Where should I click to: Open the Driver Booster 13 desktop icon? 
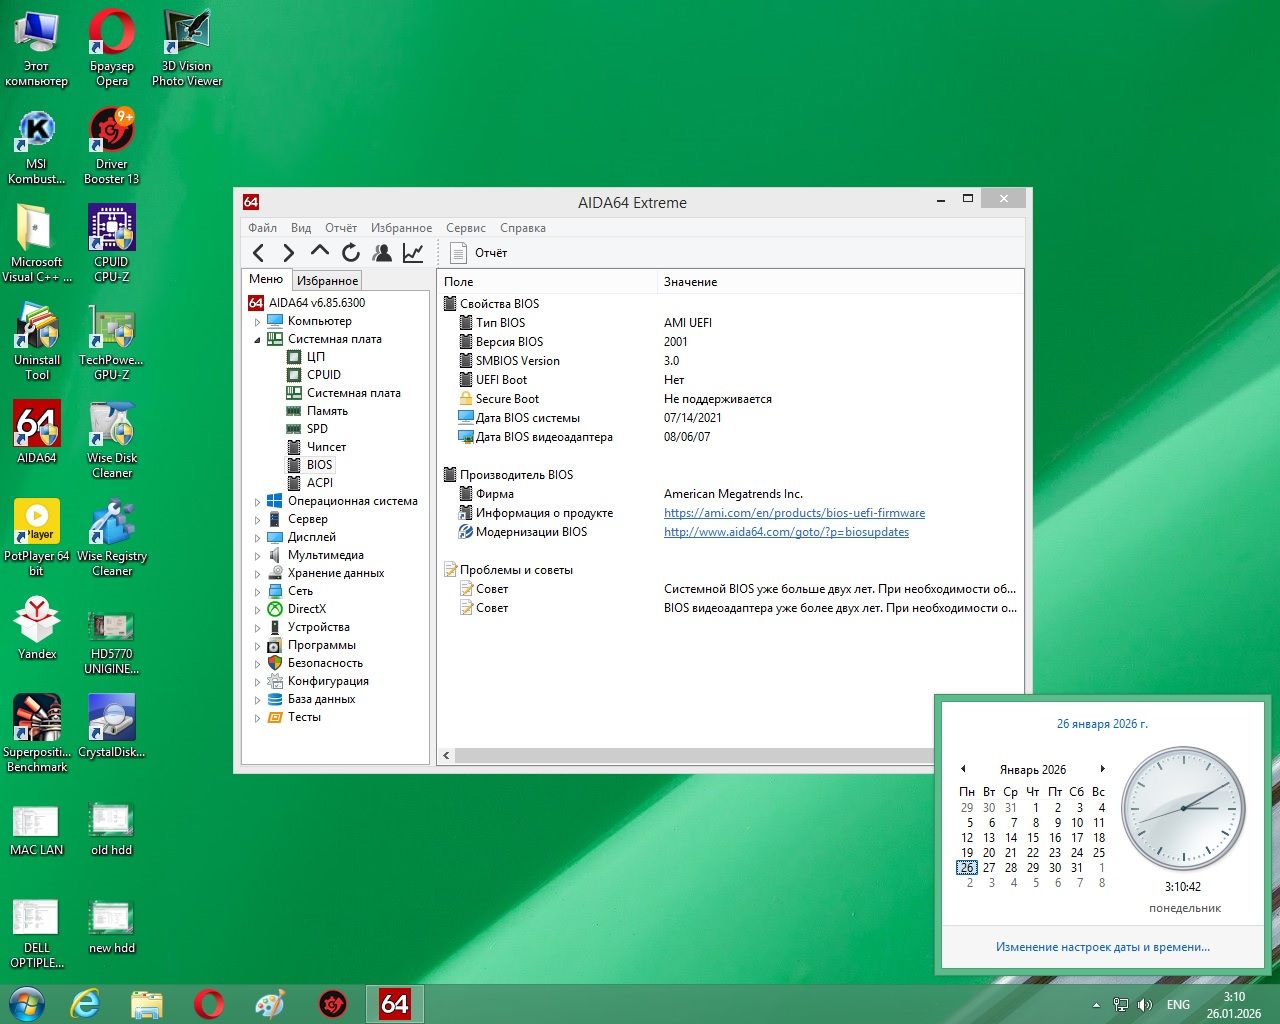pos(112,147)
